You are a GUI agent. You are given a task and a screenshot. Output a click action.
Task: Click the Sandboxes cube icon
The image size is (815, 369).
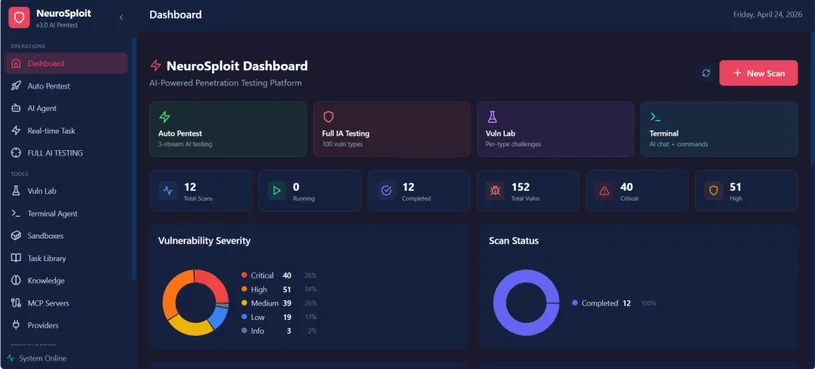point(16,235)
